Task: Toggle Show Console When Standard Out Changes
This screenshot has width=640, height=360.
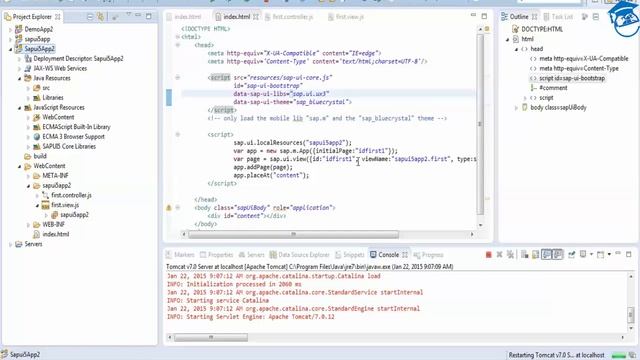Action: [x=547, y=255]
